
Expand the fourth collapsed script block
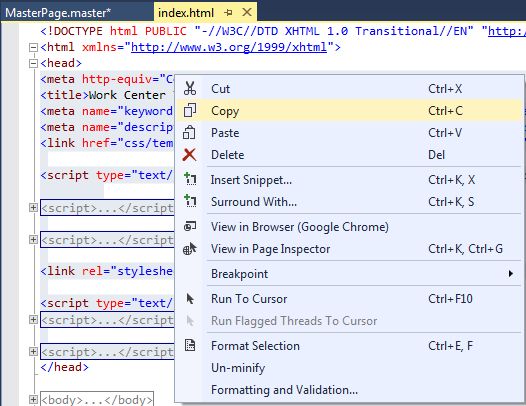(33, 351)
